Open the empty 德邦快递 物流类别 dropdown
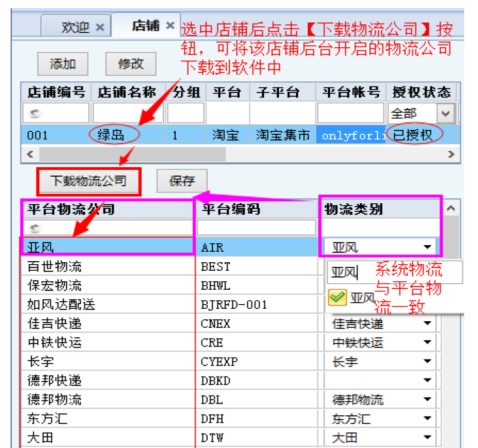Image resolution: width=478 pixels, height=448 pixels. point(427,380)
